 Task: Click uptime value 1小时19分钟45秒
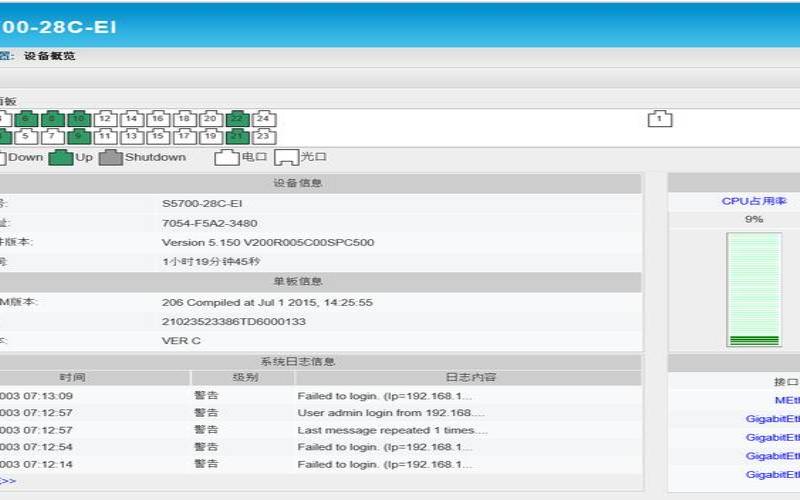tap(211, 262)
